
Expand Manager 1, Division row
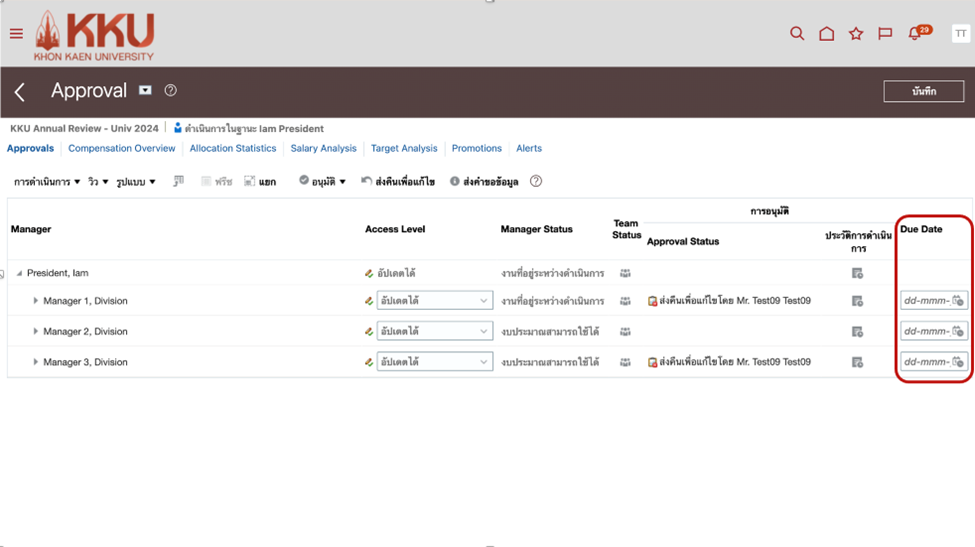point(36,301)
